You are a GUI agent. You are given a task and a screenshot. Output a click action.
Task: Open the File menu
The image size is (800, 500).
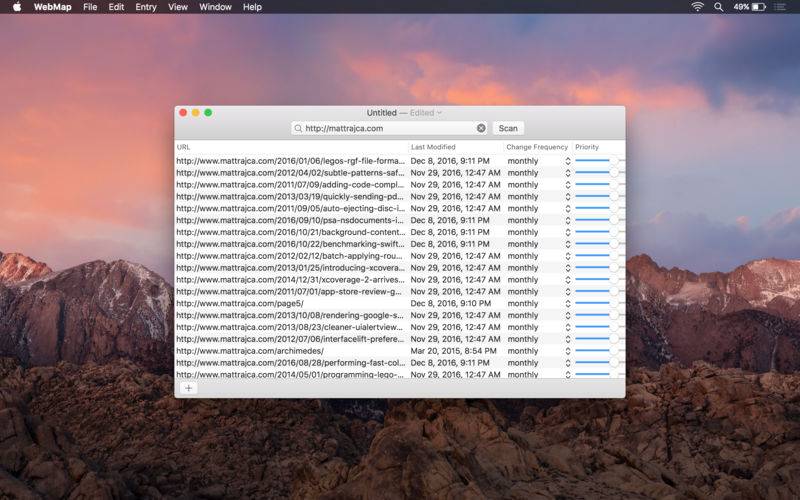coord(90,7)
